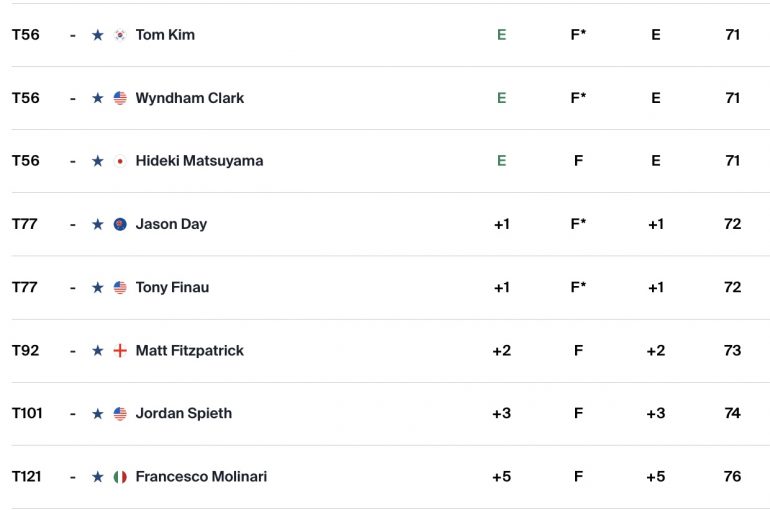Image resolution: width=770 pixels, height=510 pixels.
Task: Toggle favorite star for Tom Kim
Action: (x=98, y=35)
